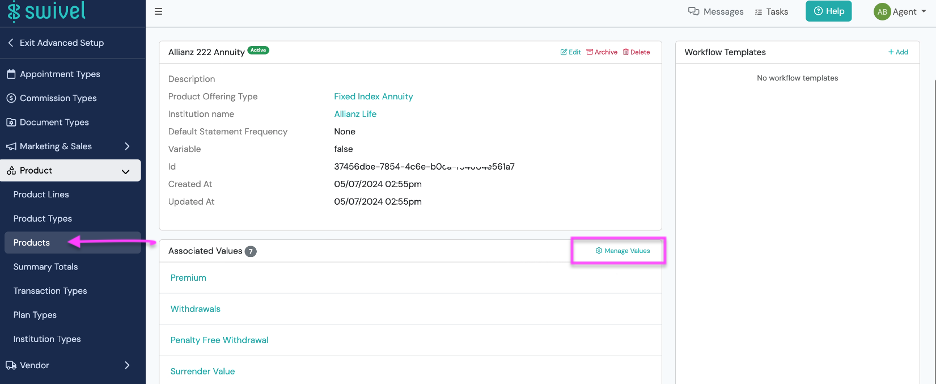Screen dimensions: 936x384
Task: Toggle the hamburger sidebar menu
Action: pos(158,11)
